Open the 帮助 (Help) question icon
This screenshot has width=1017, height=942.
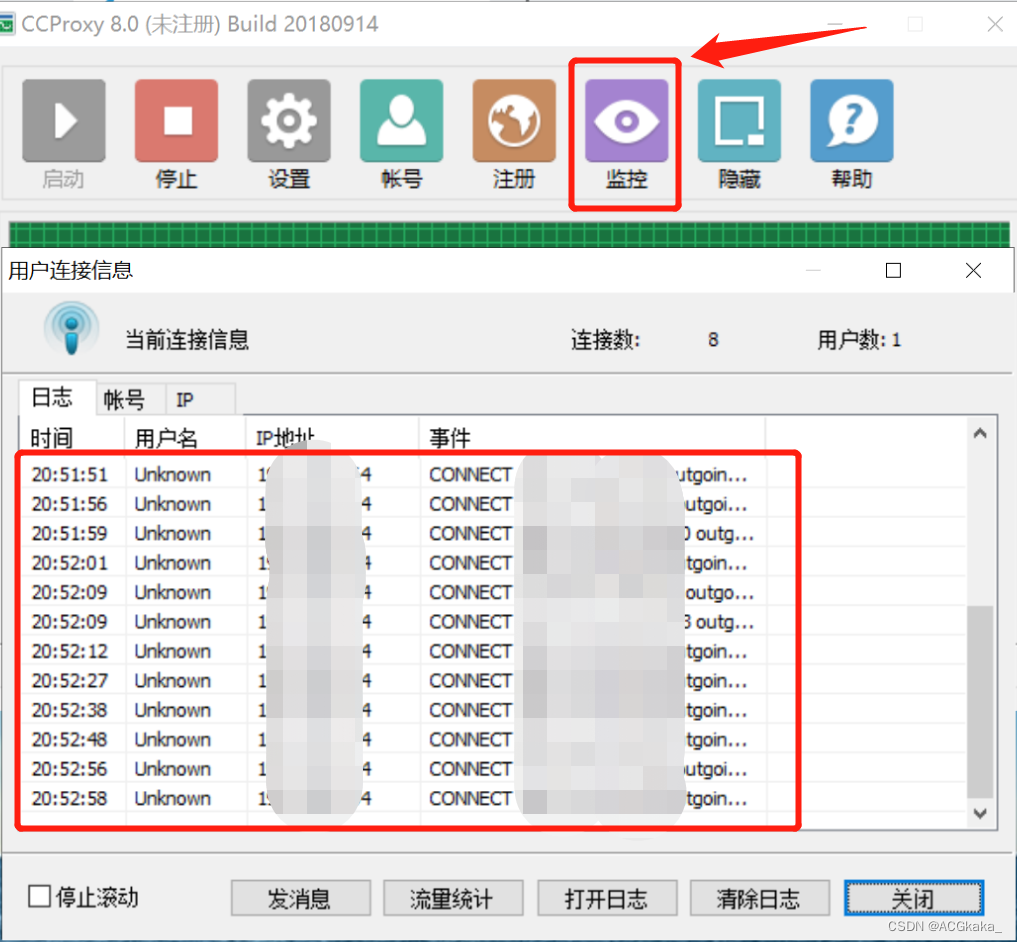coord(852,121)
